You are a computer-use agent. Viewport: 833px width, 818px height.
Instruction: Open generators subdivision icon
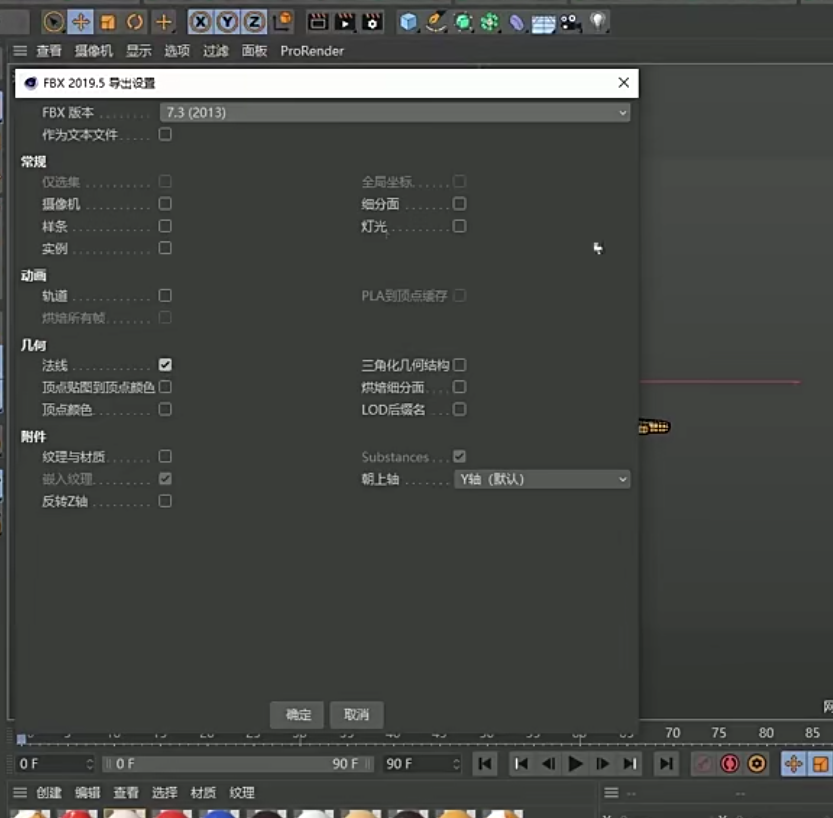click(x=463, y=22)
